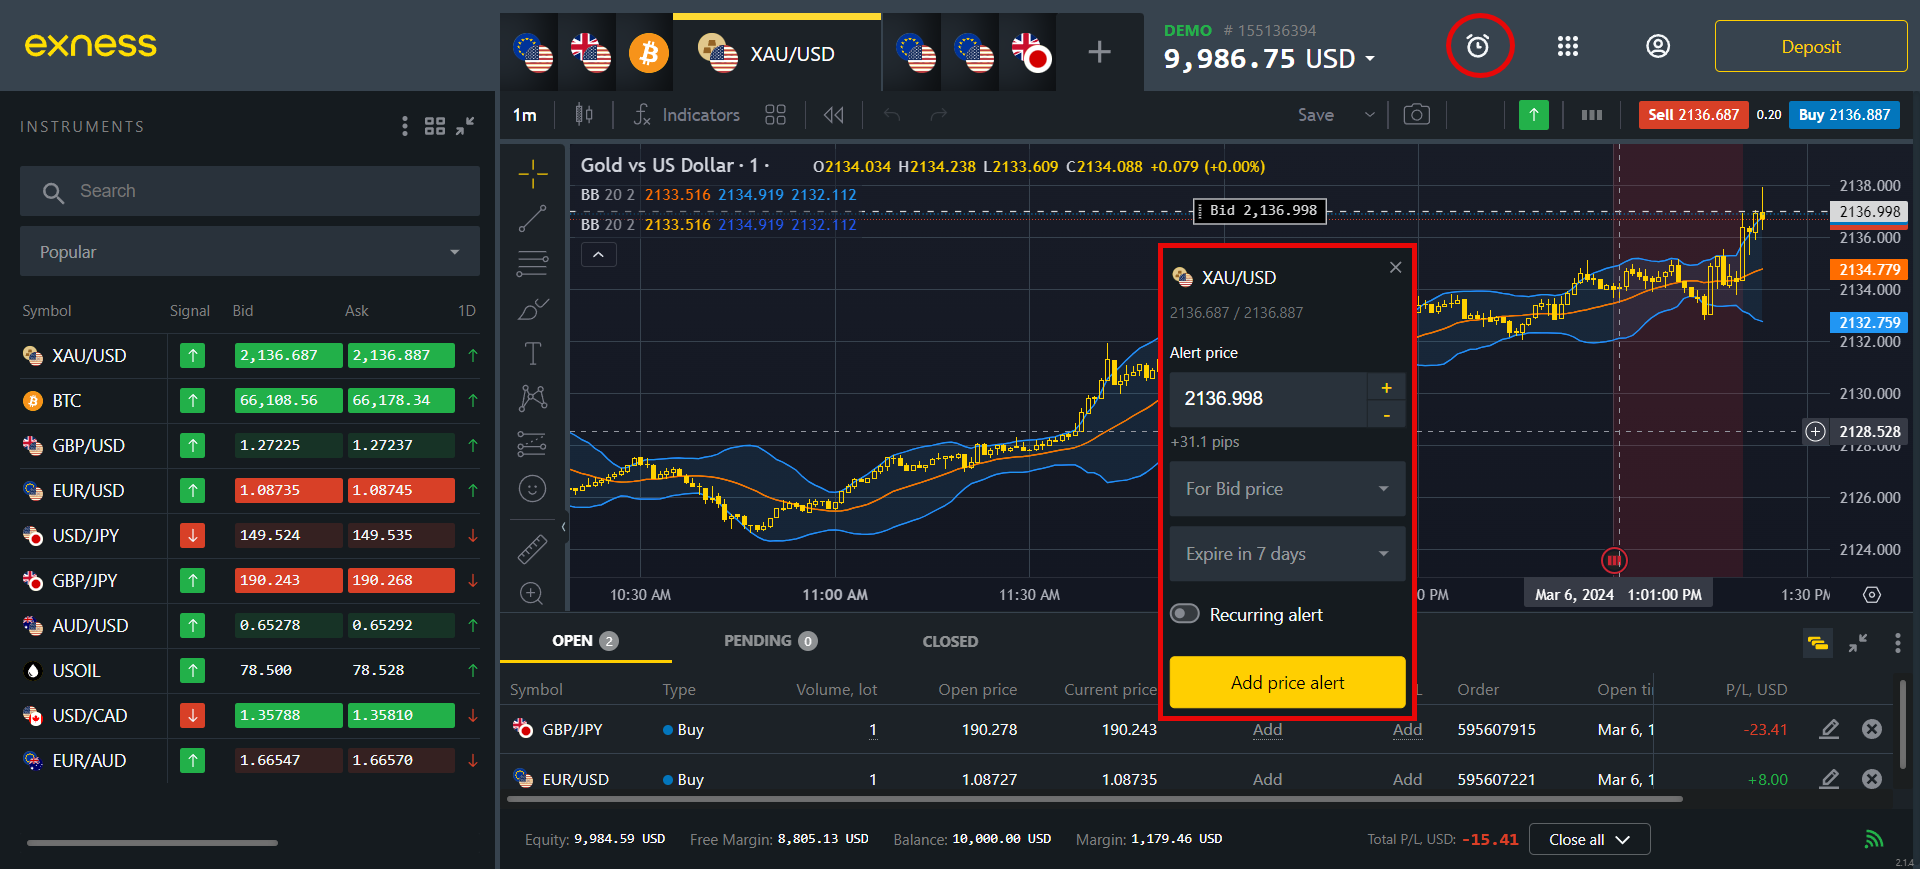The image size is (1920, 869).
Task: Click the orders table horizontal scrollbar
Action: pos(1095,799)
